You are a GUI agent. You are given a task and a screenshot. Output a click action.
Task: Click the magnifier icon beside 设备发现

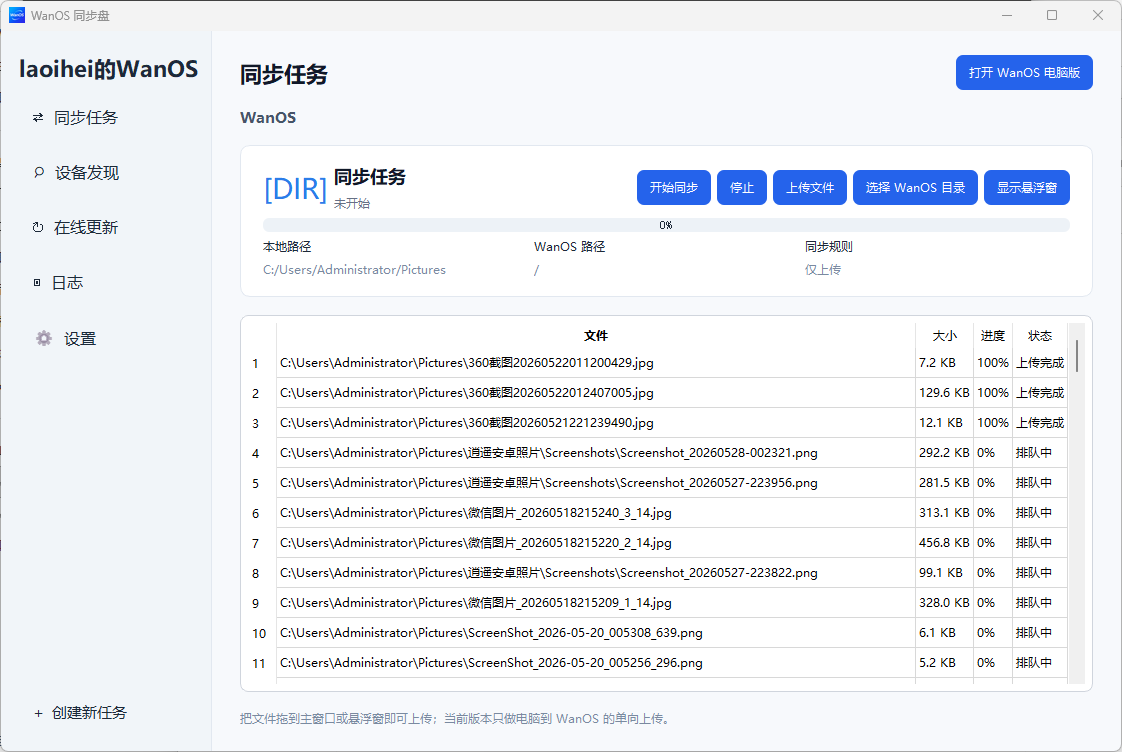(x=39, y=172)
